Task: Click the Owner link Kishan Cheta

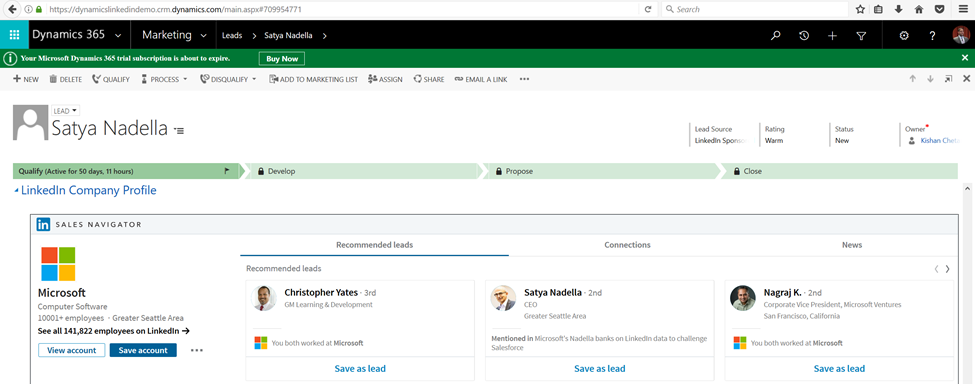Action: 941,141
